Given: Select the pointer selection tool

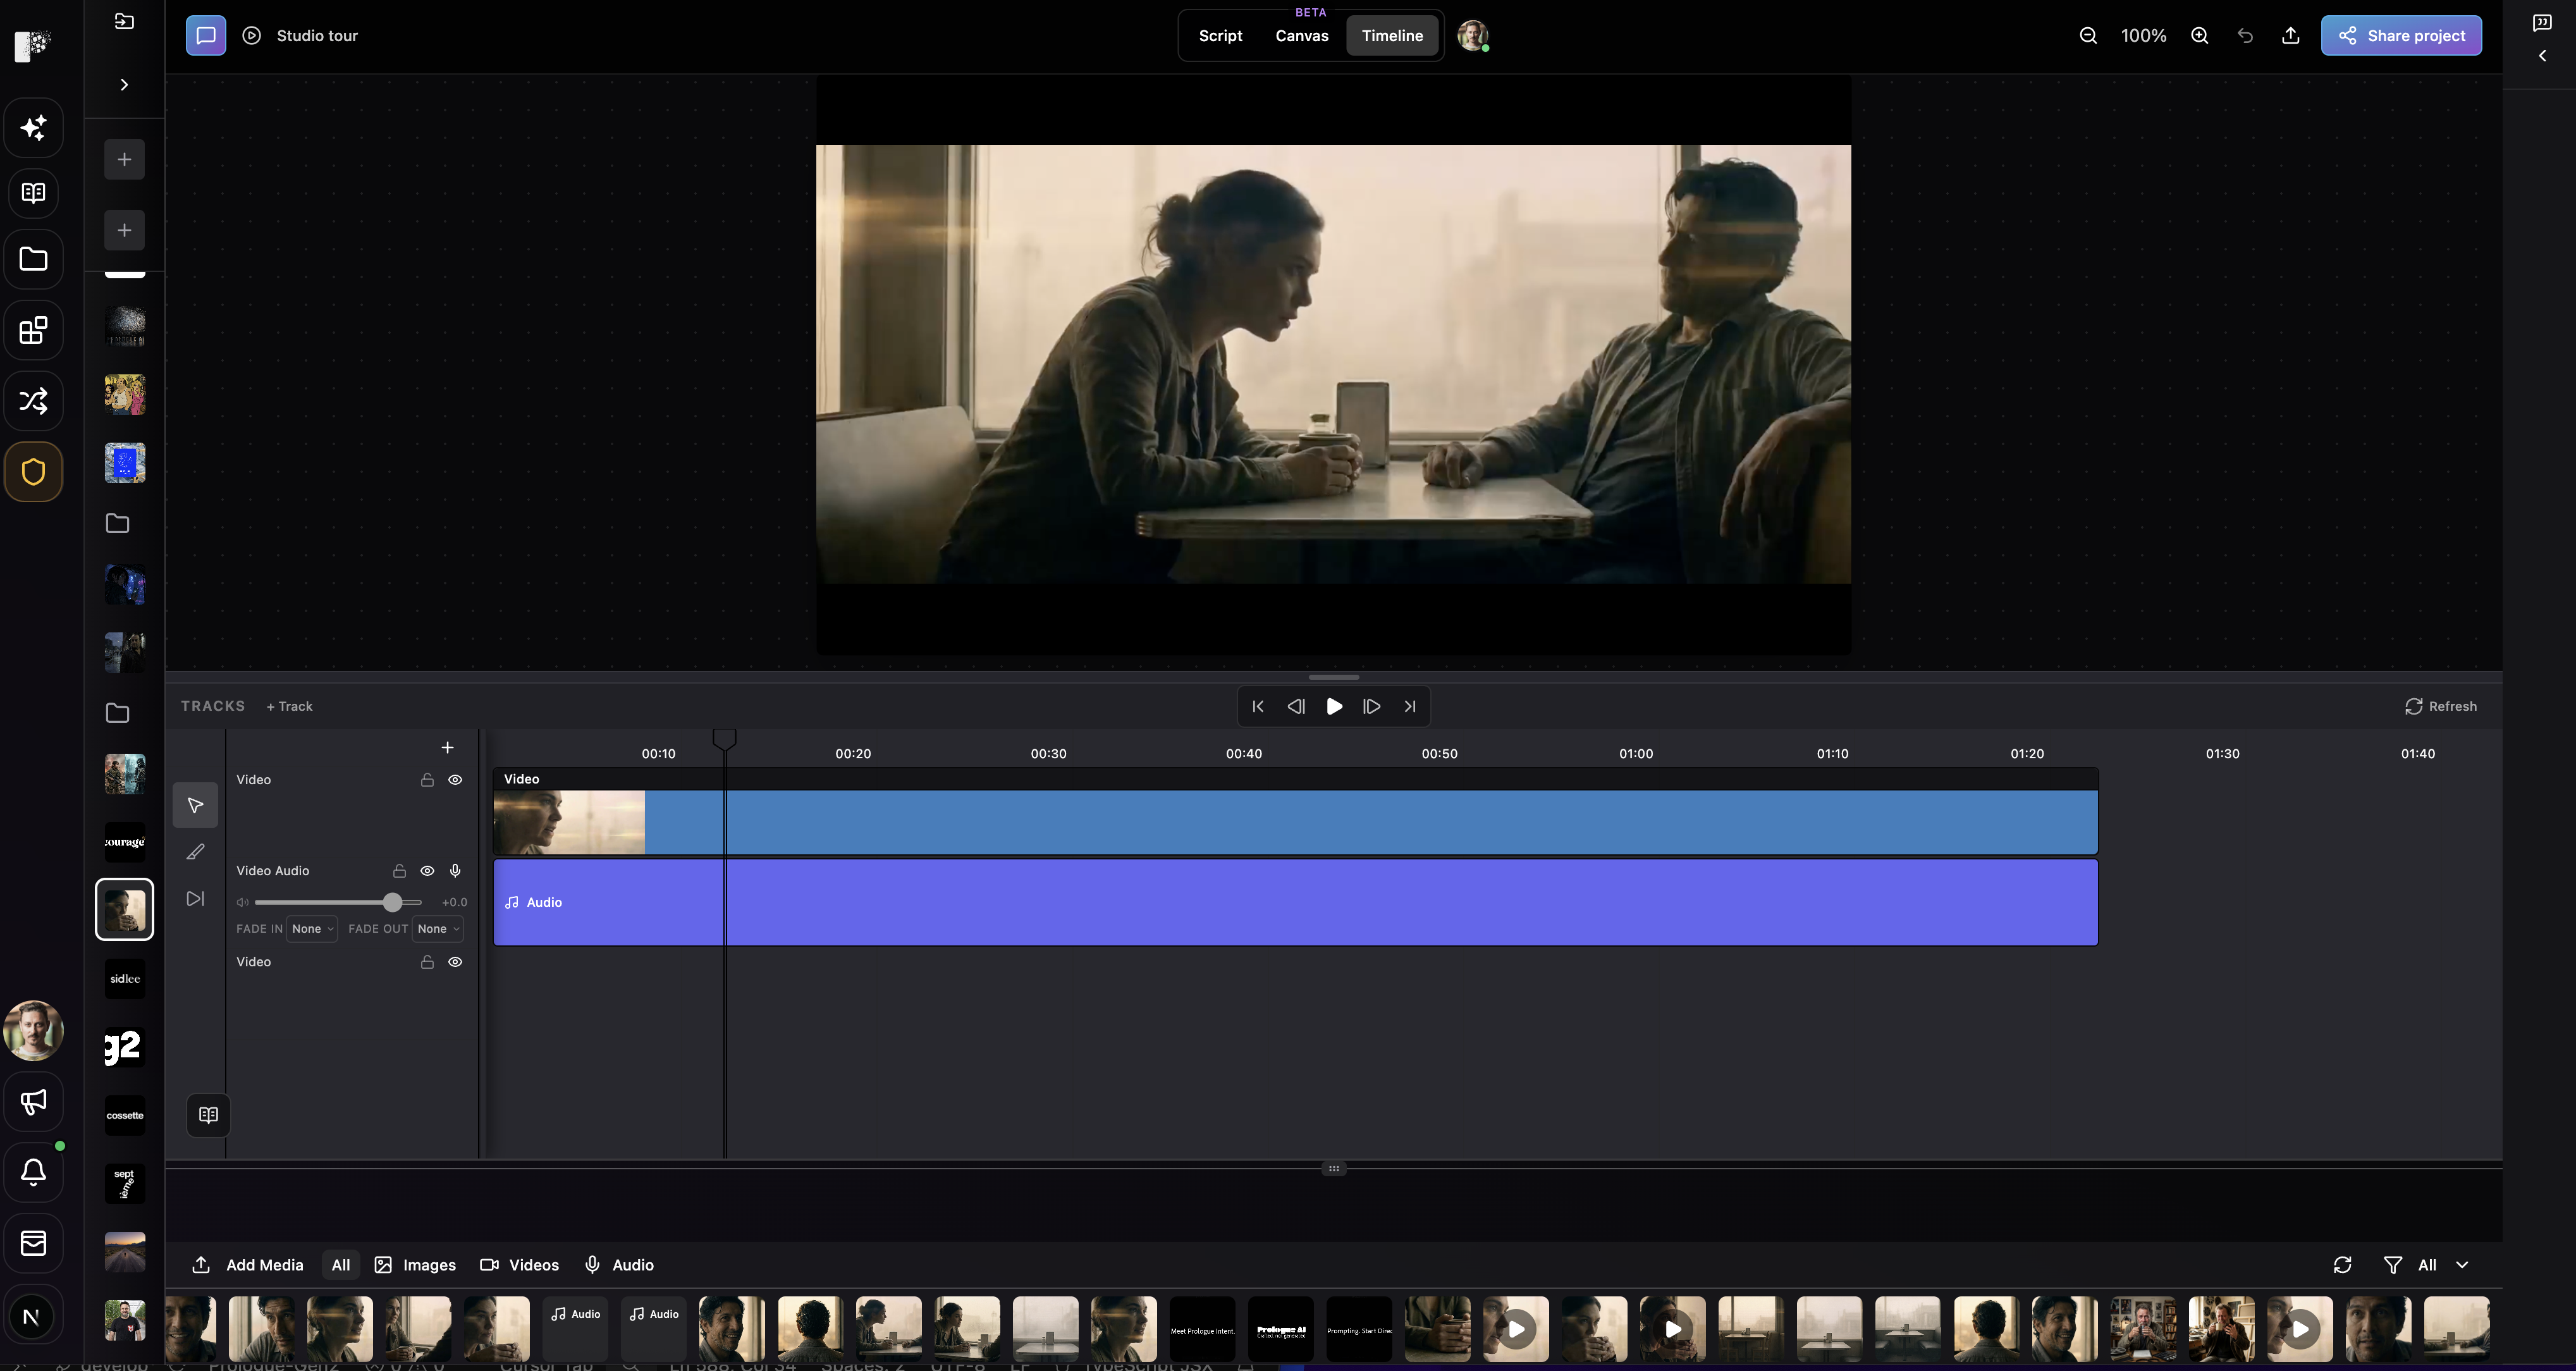Looking at the screenshot, I should point(195,805).
